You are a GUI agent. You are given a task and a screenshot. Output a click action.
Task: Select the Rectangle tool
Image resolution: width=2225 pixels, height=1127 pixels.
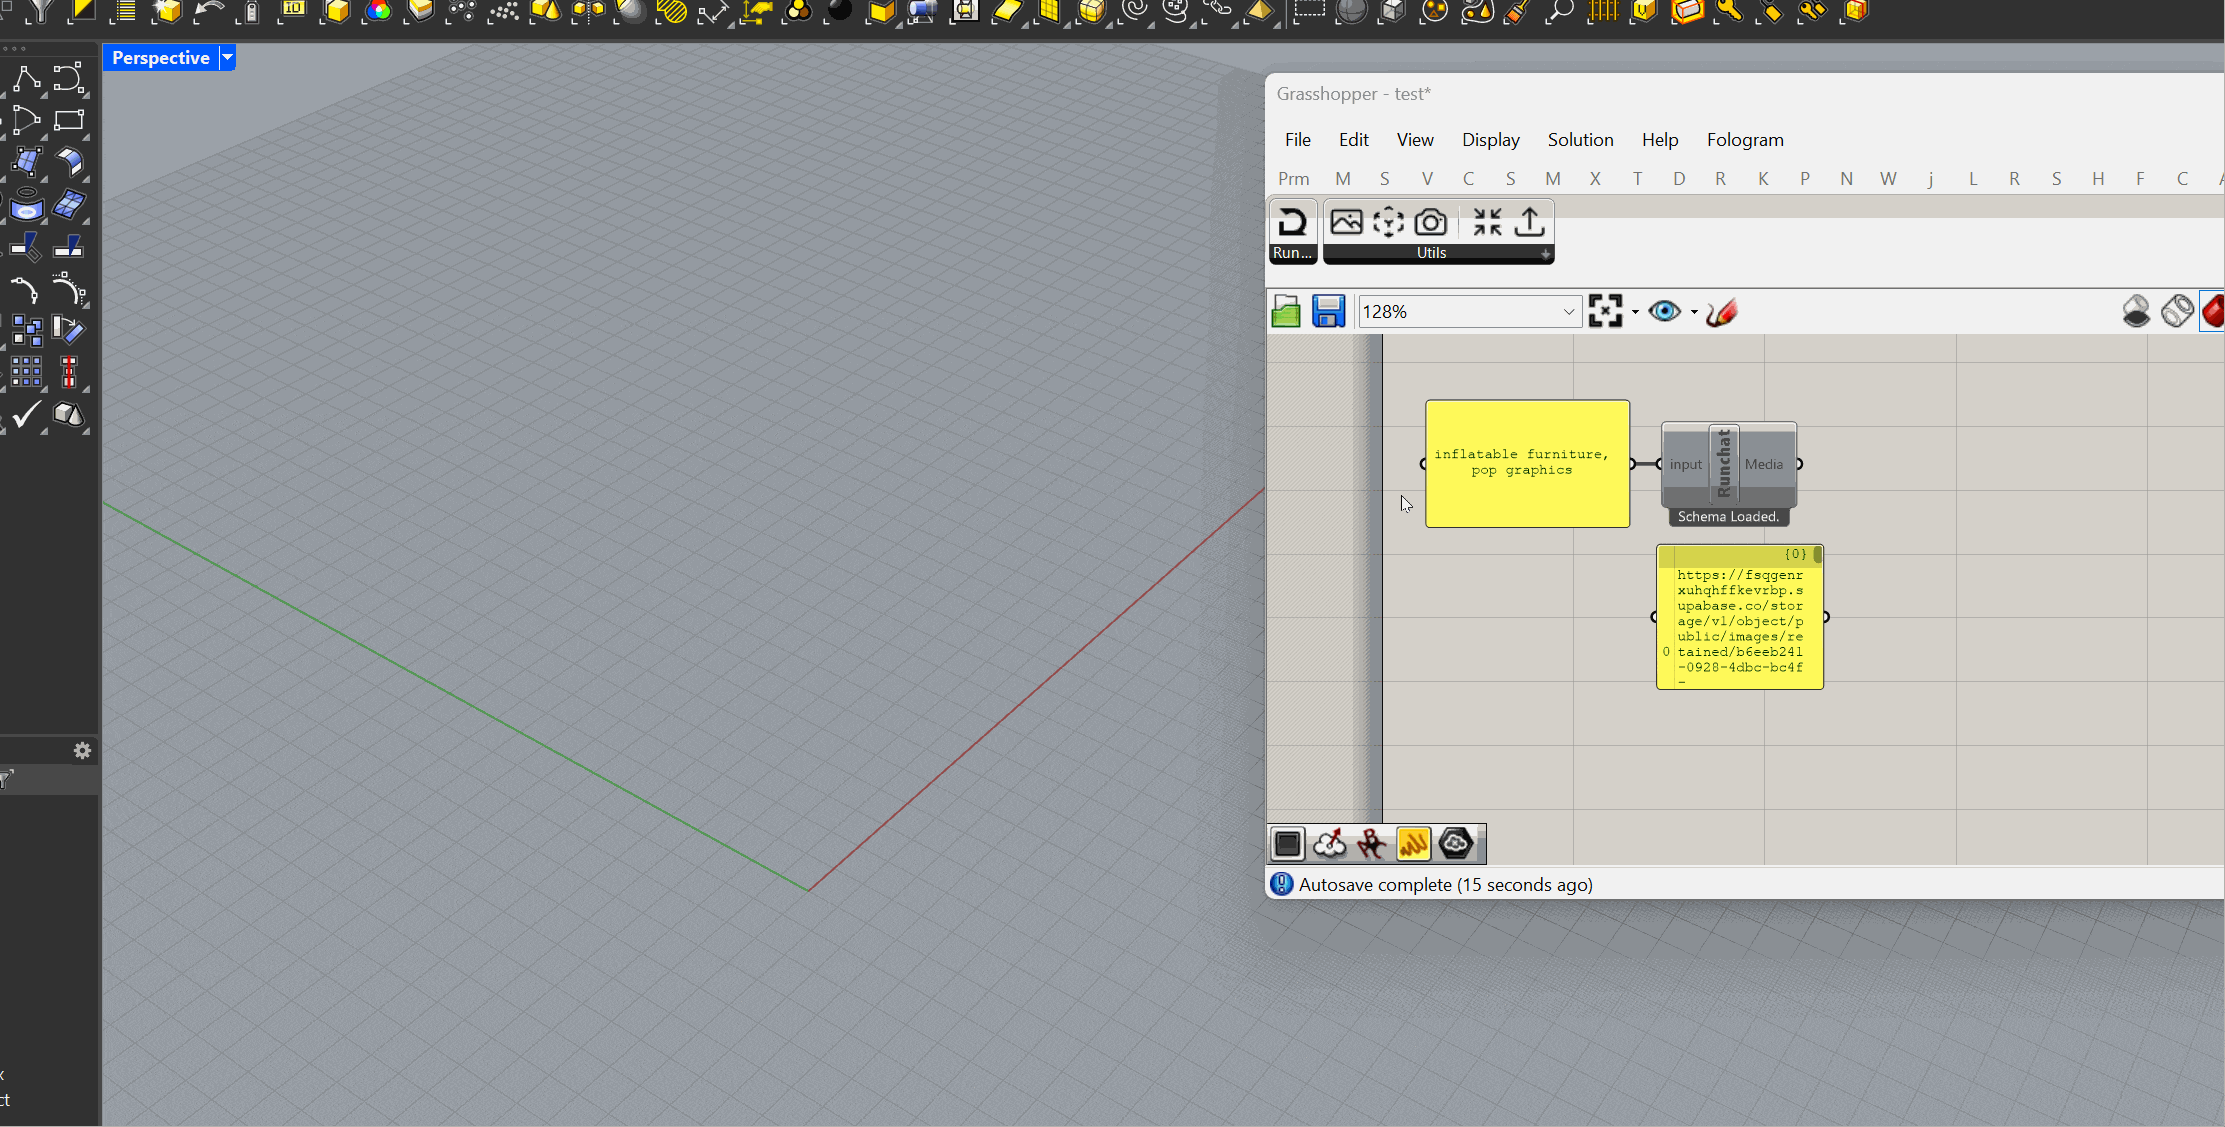coord(69,121)
